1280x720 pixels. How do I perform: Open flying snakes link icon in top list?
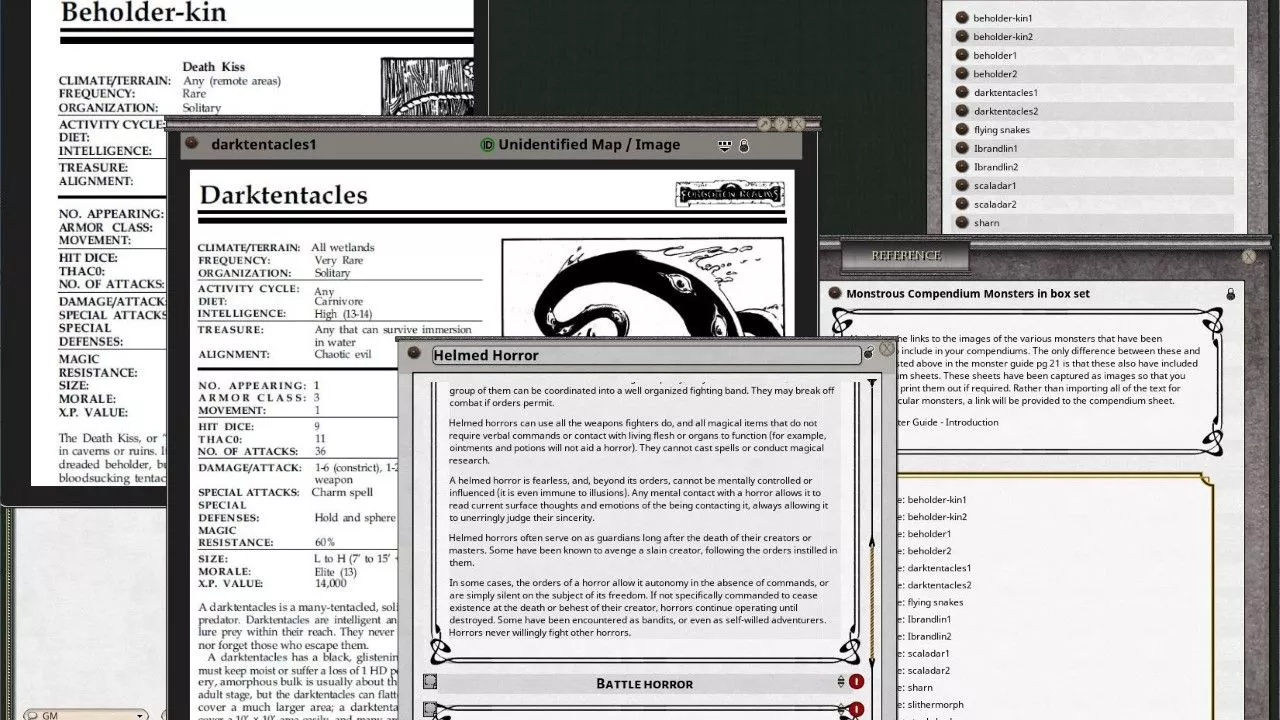click(962, 129)
